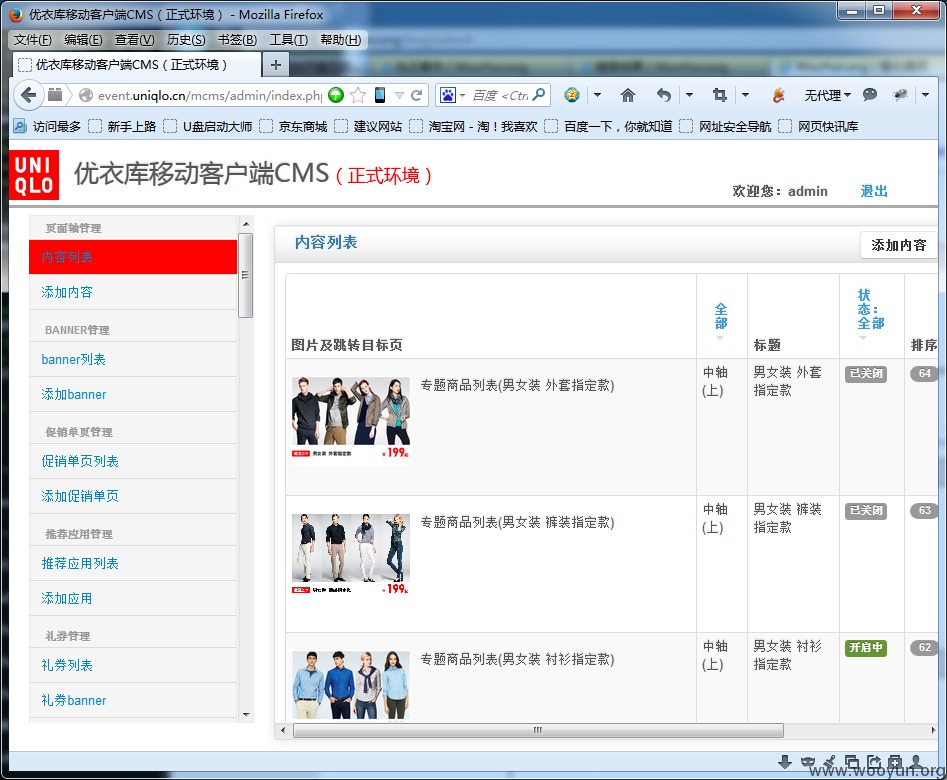Screen dimensions: 947x780
Task: Open banner列表 in the sidebar
Action: (x=133, y=359)
